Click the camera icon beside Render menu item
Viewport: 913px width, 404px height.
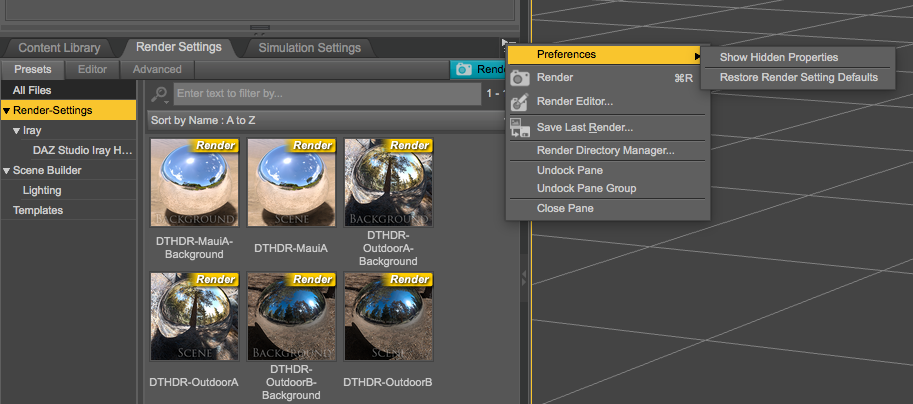point(519,78)
